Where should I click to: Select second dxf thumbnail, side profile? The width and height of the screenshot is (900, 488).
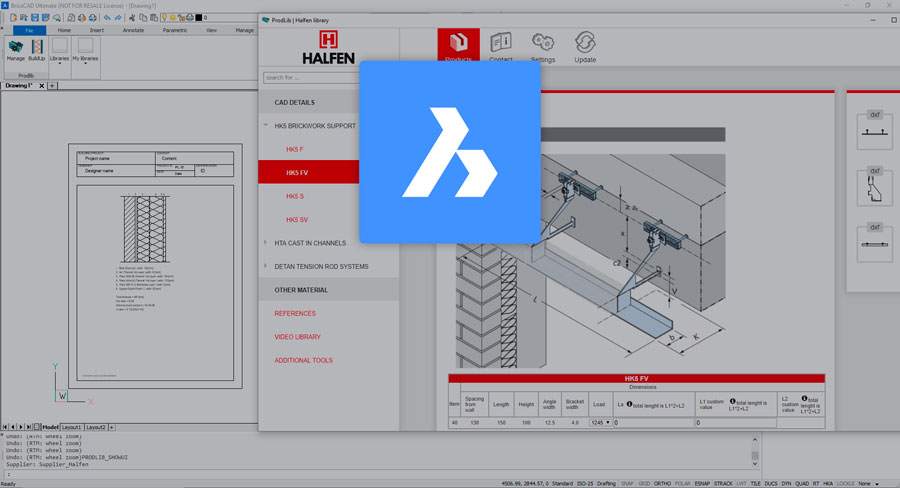(874, 187)
